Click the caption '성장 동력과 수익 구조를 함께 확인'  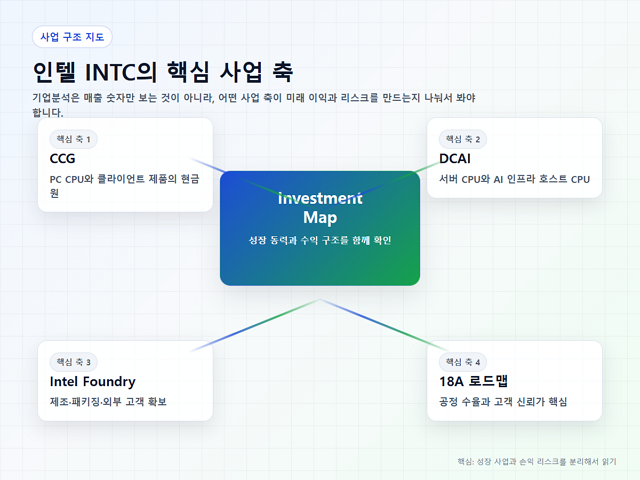pyautogui.click(x=320, y=240)
